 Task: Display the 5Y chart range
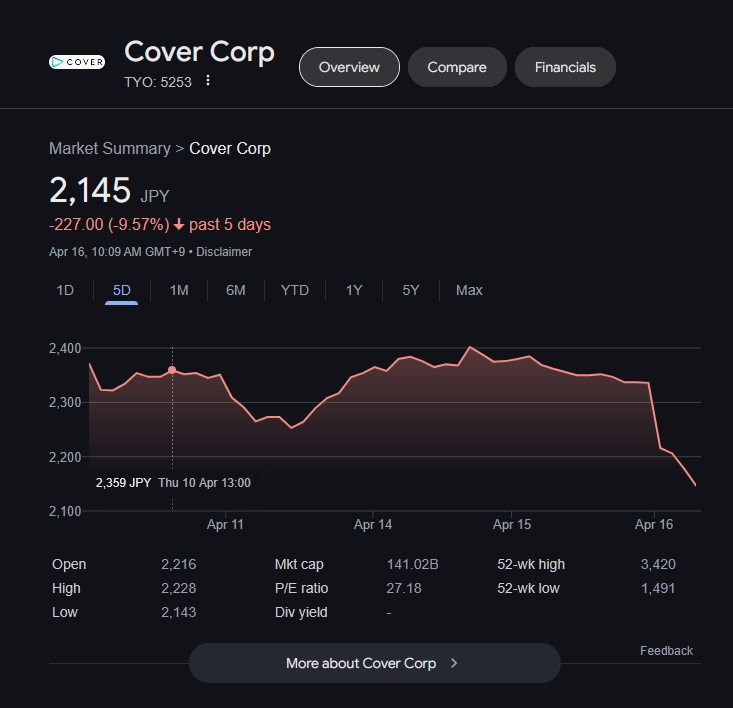[x=411, y=290]
